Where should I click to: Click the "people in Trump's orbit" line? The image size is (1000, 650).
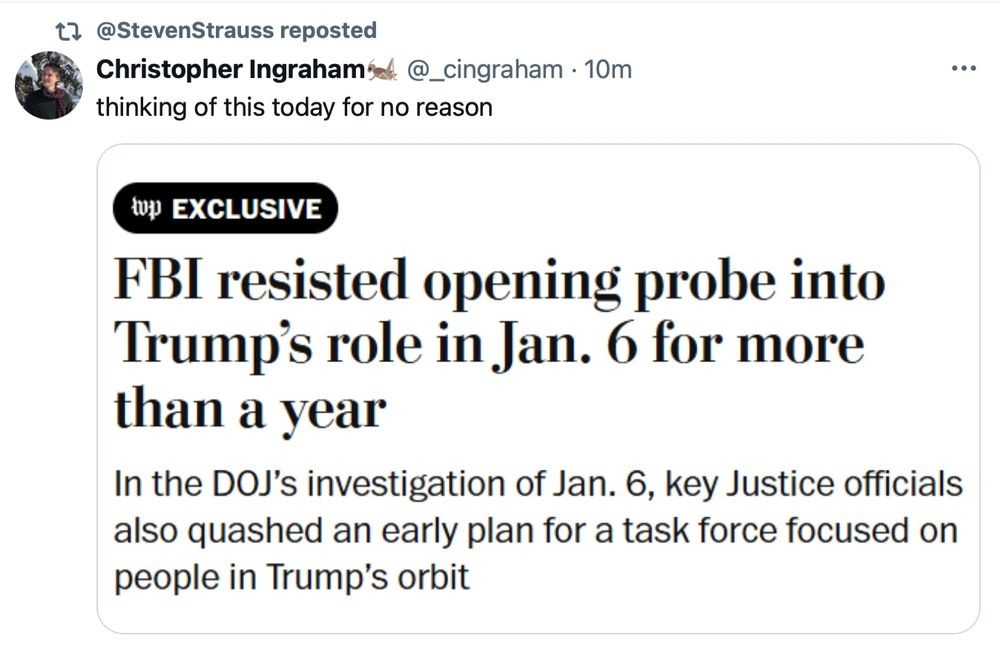(291, 577)
